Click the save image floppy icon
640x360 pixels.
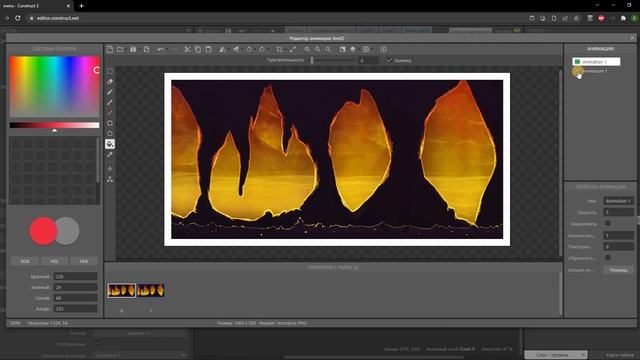133,49
